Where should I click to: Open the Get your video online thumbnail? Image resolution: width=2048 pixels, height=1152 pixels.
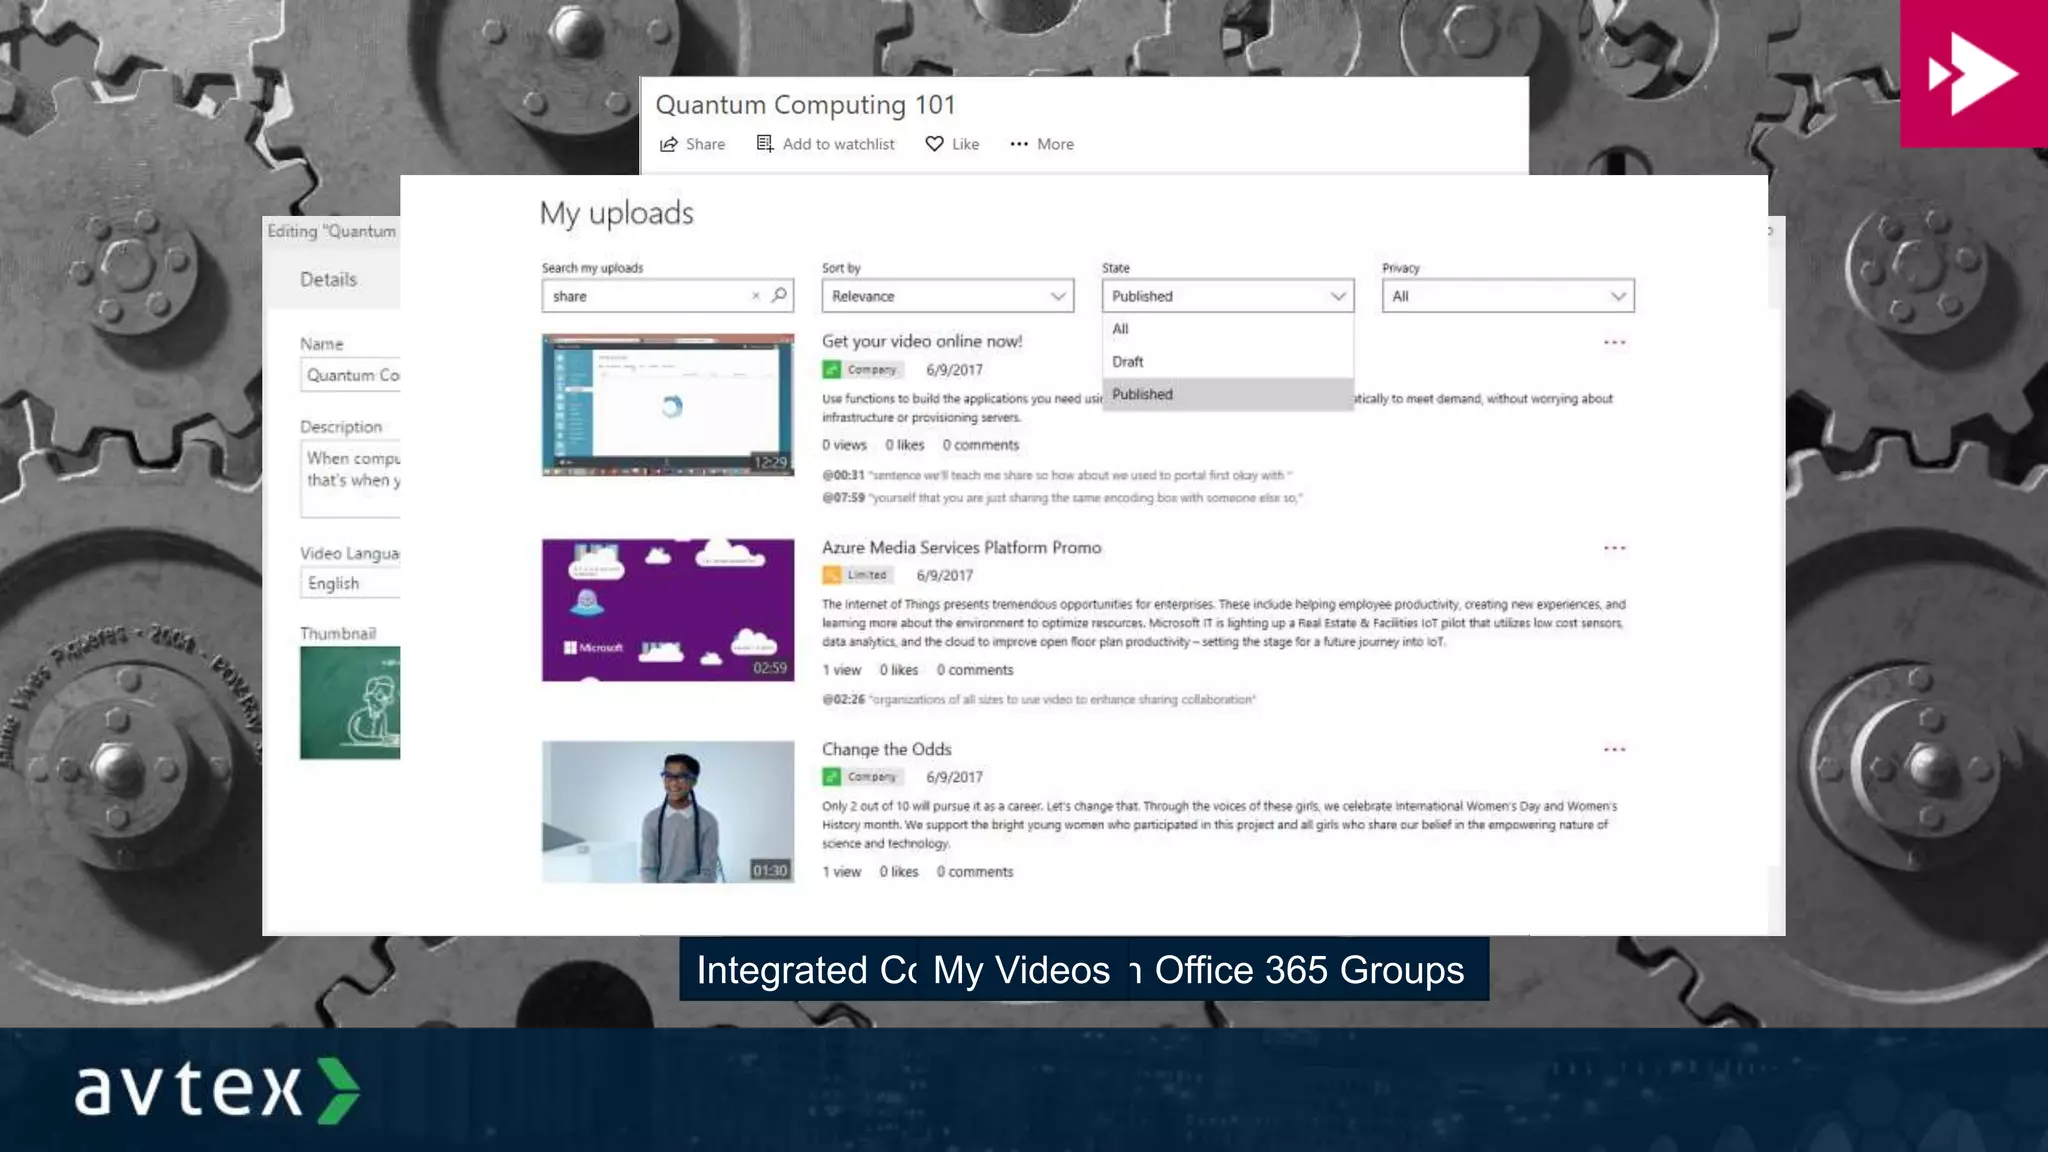668,405
